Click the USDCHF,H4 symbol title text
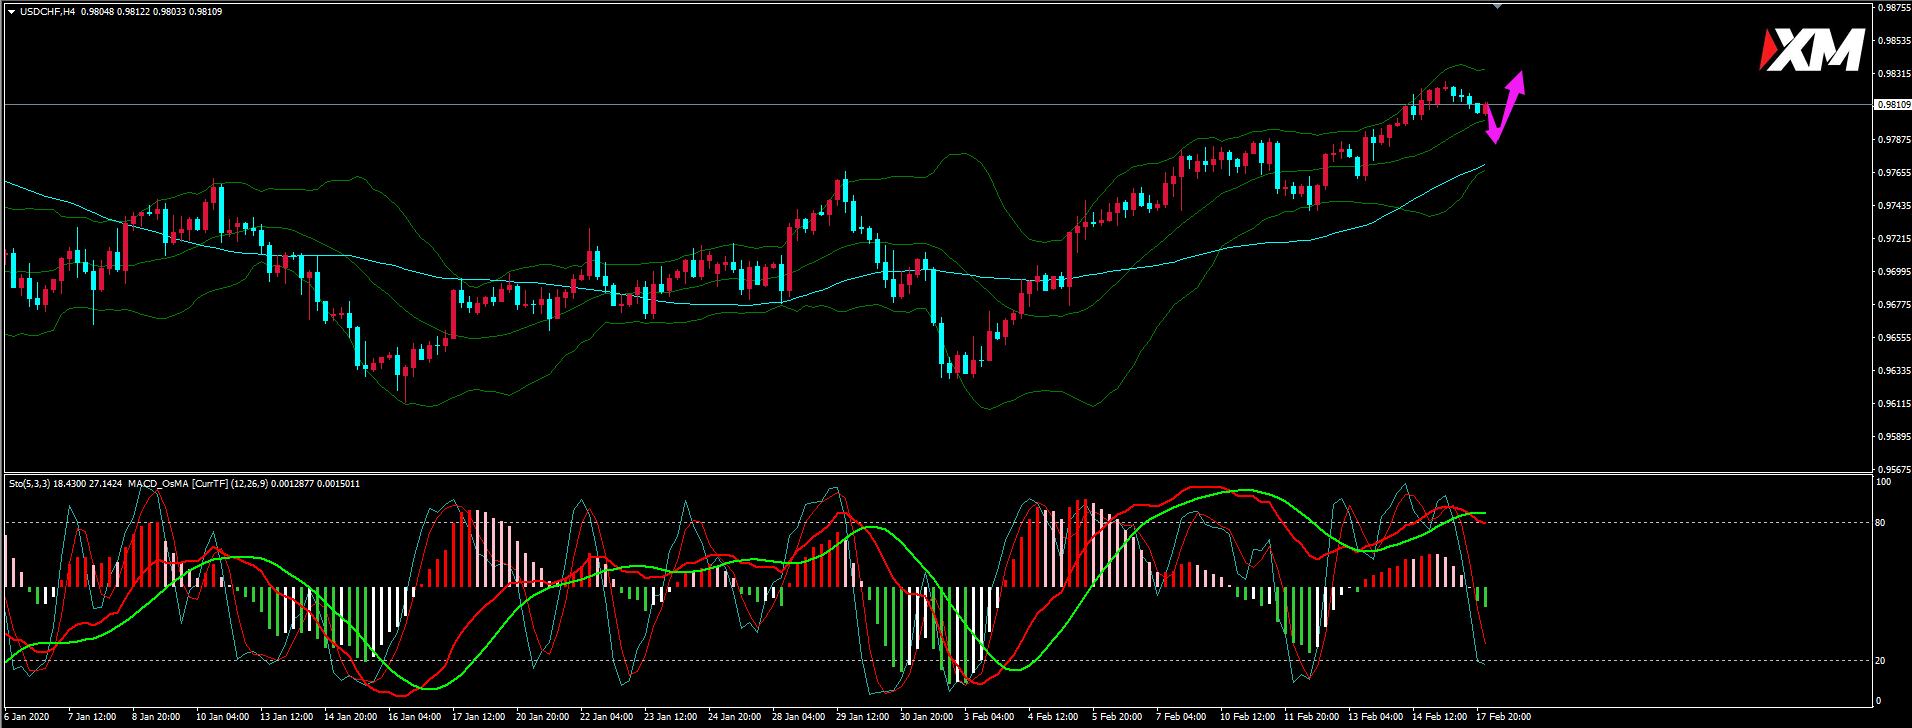Viewport: 1912px width, 728px height. tap(47, 12)
